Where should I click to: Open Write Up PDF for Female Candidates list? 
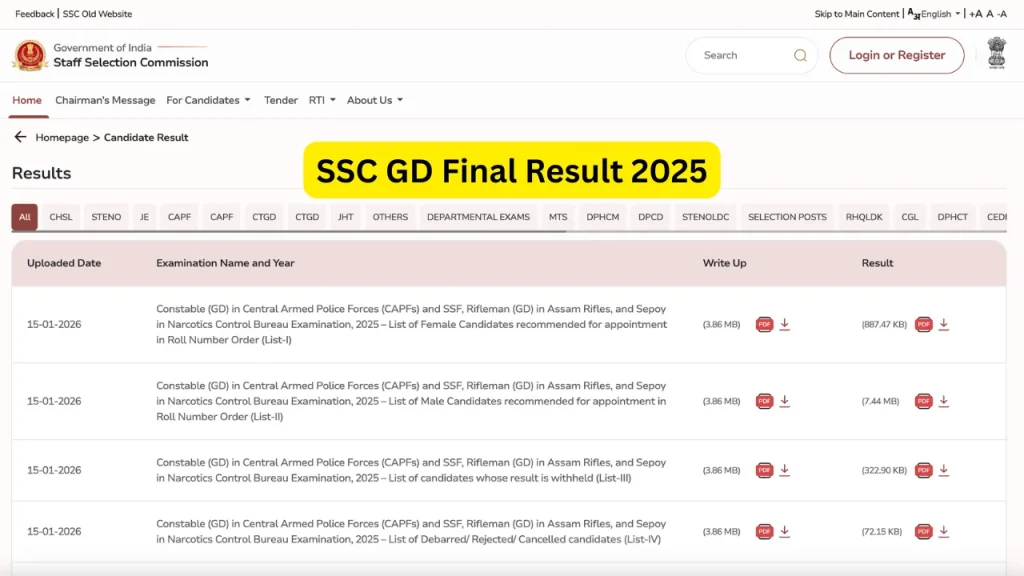point(764,324)
